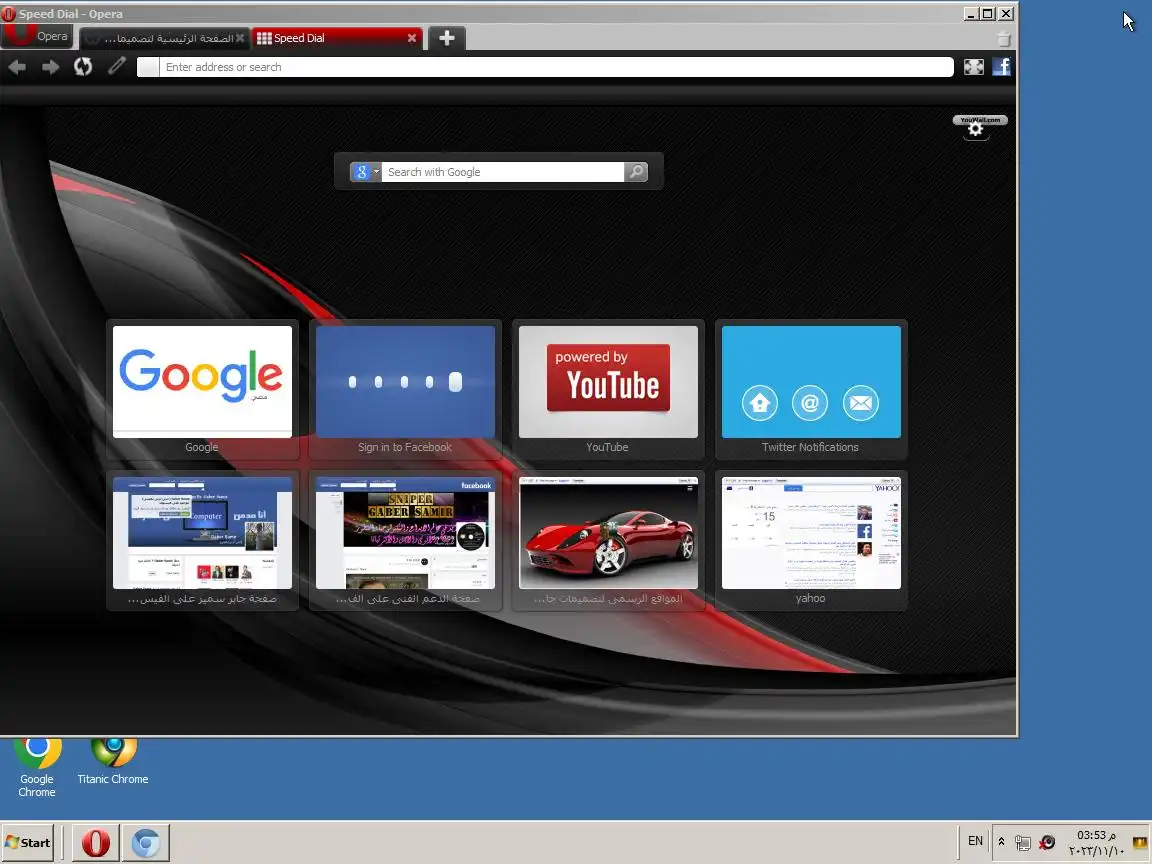Focus the address or search field

point(555,67)
